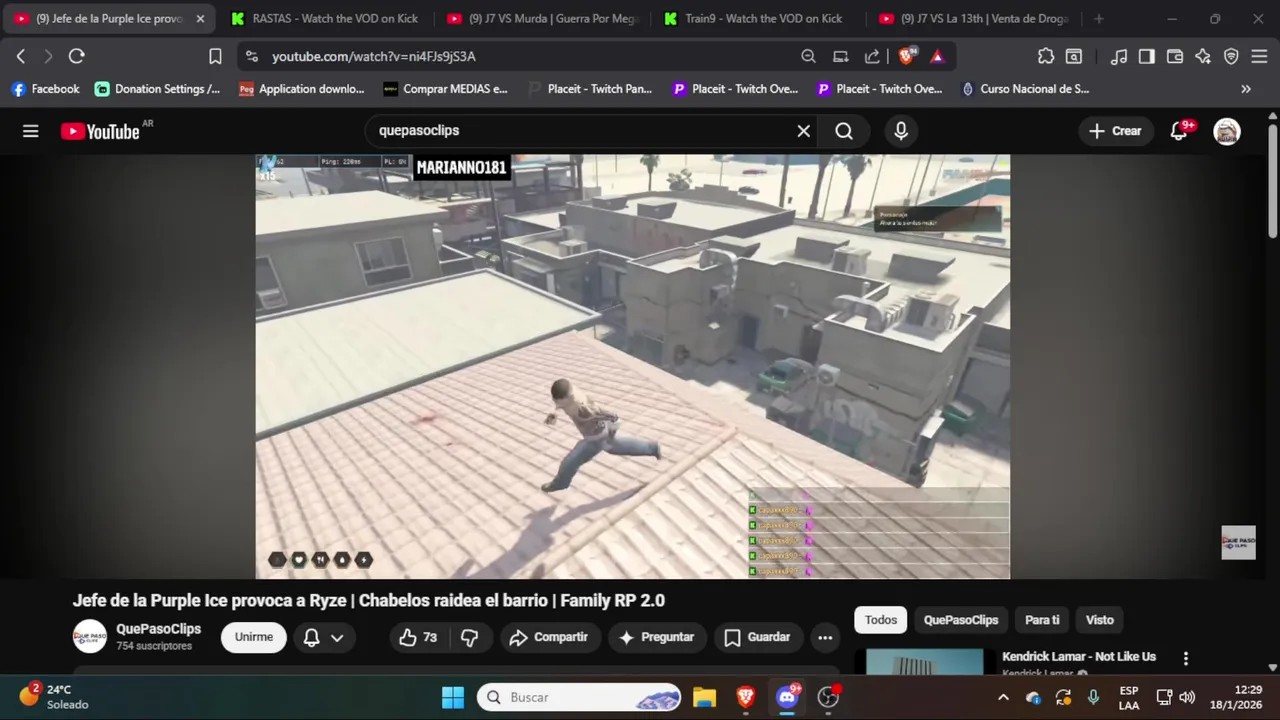Clear the quepasoclips search text
Image resolution: width=1280 pixels, height=720 pixels.
pyautogui.click(x=803, y=131)
